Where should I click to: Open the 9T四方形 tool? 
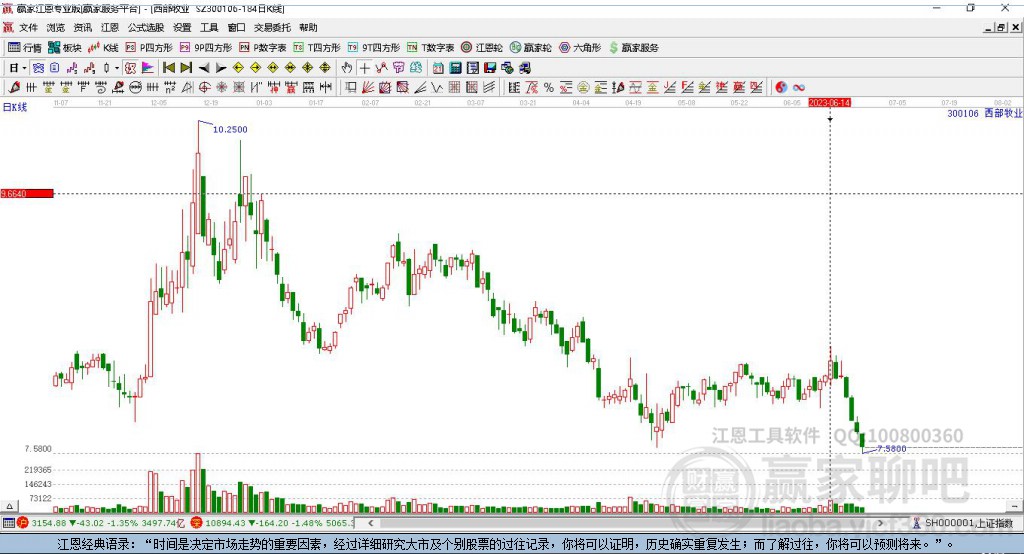[374, 48]
